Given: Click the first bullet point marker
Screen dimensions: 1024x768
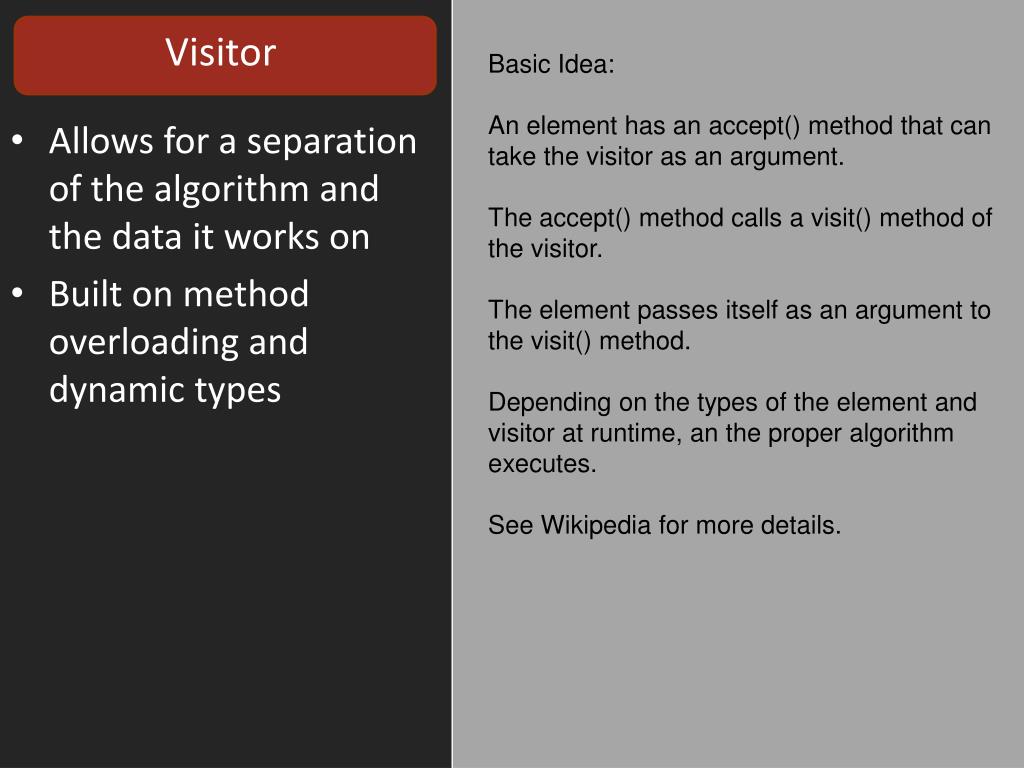Looking at the screenshot, I should point(18,140).
